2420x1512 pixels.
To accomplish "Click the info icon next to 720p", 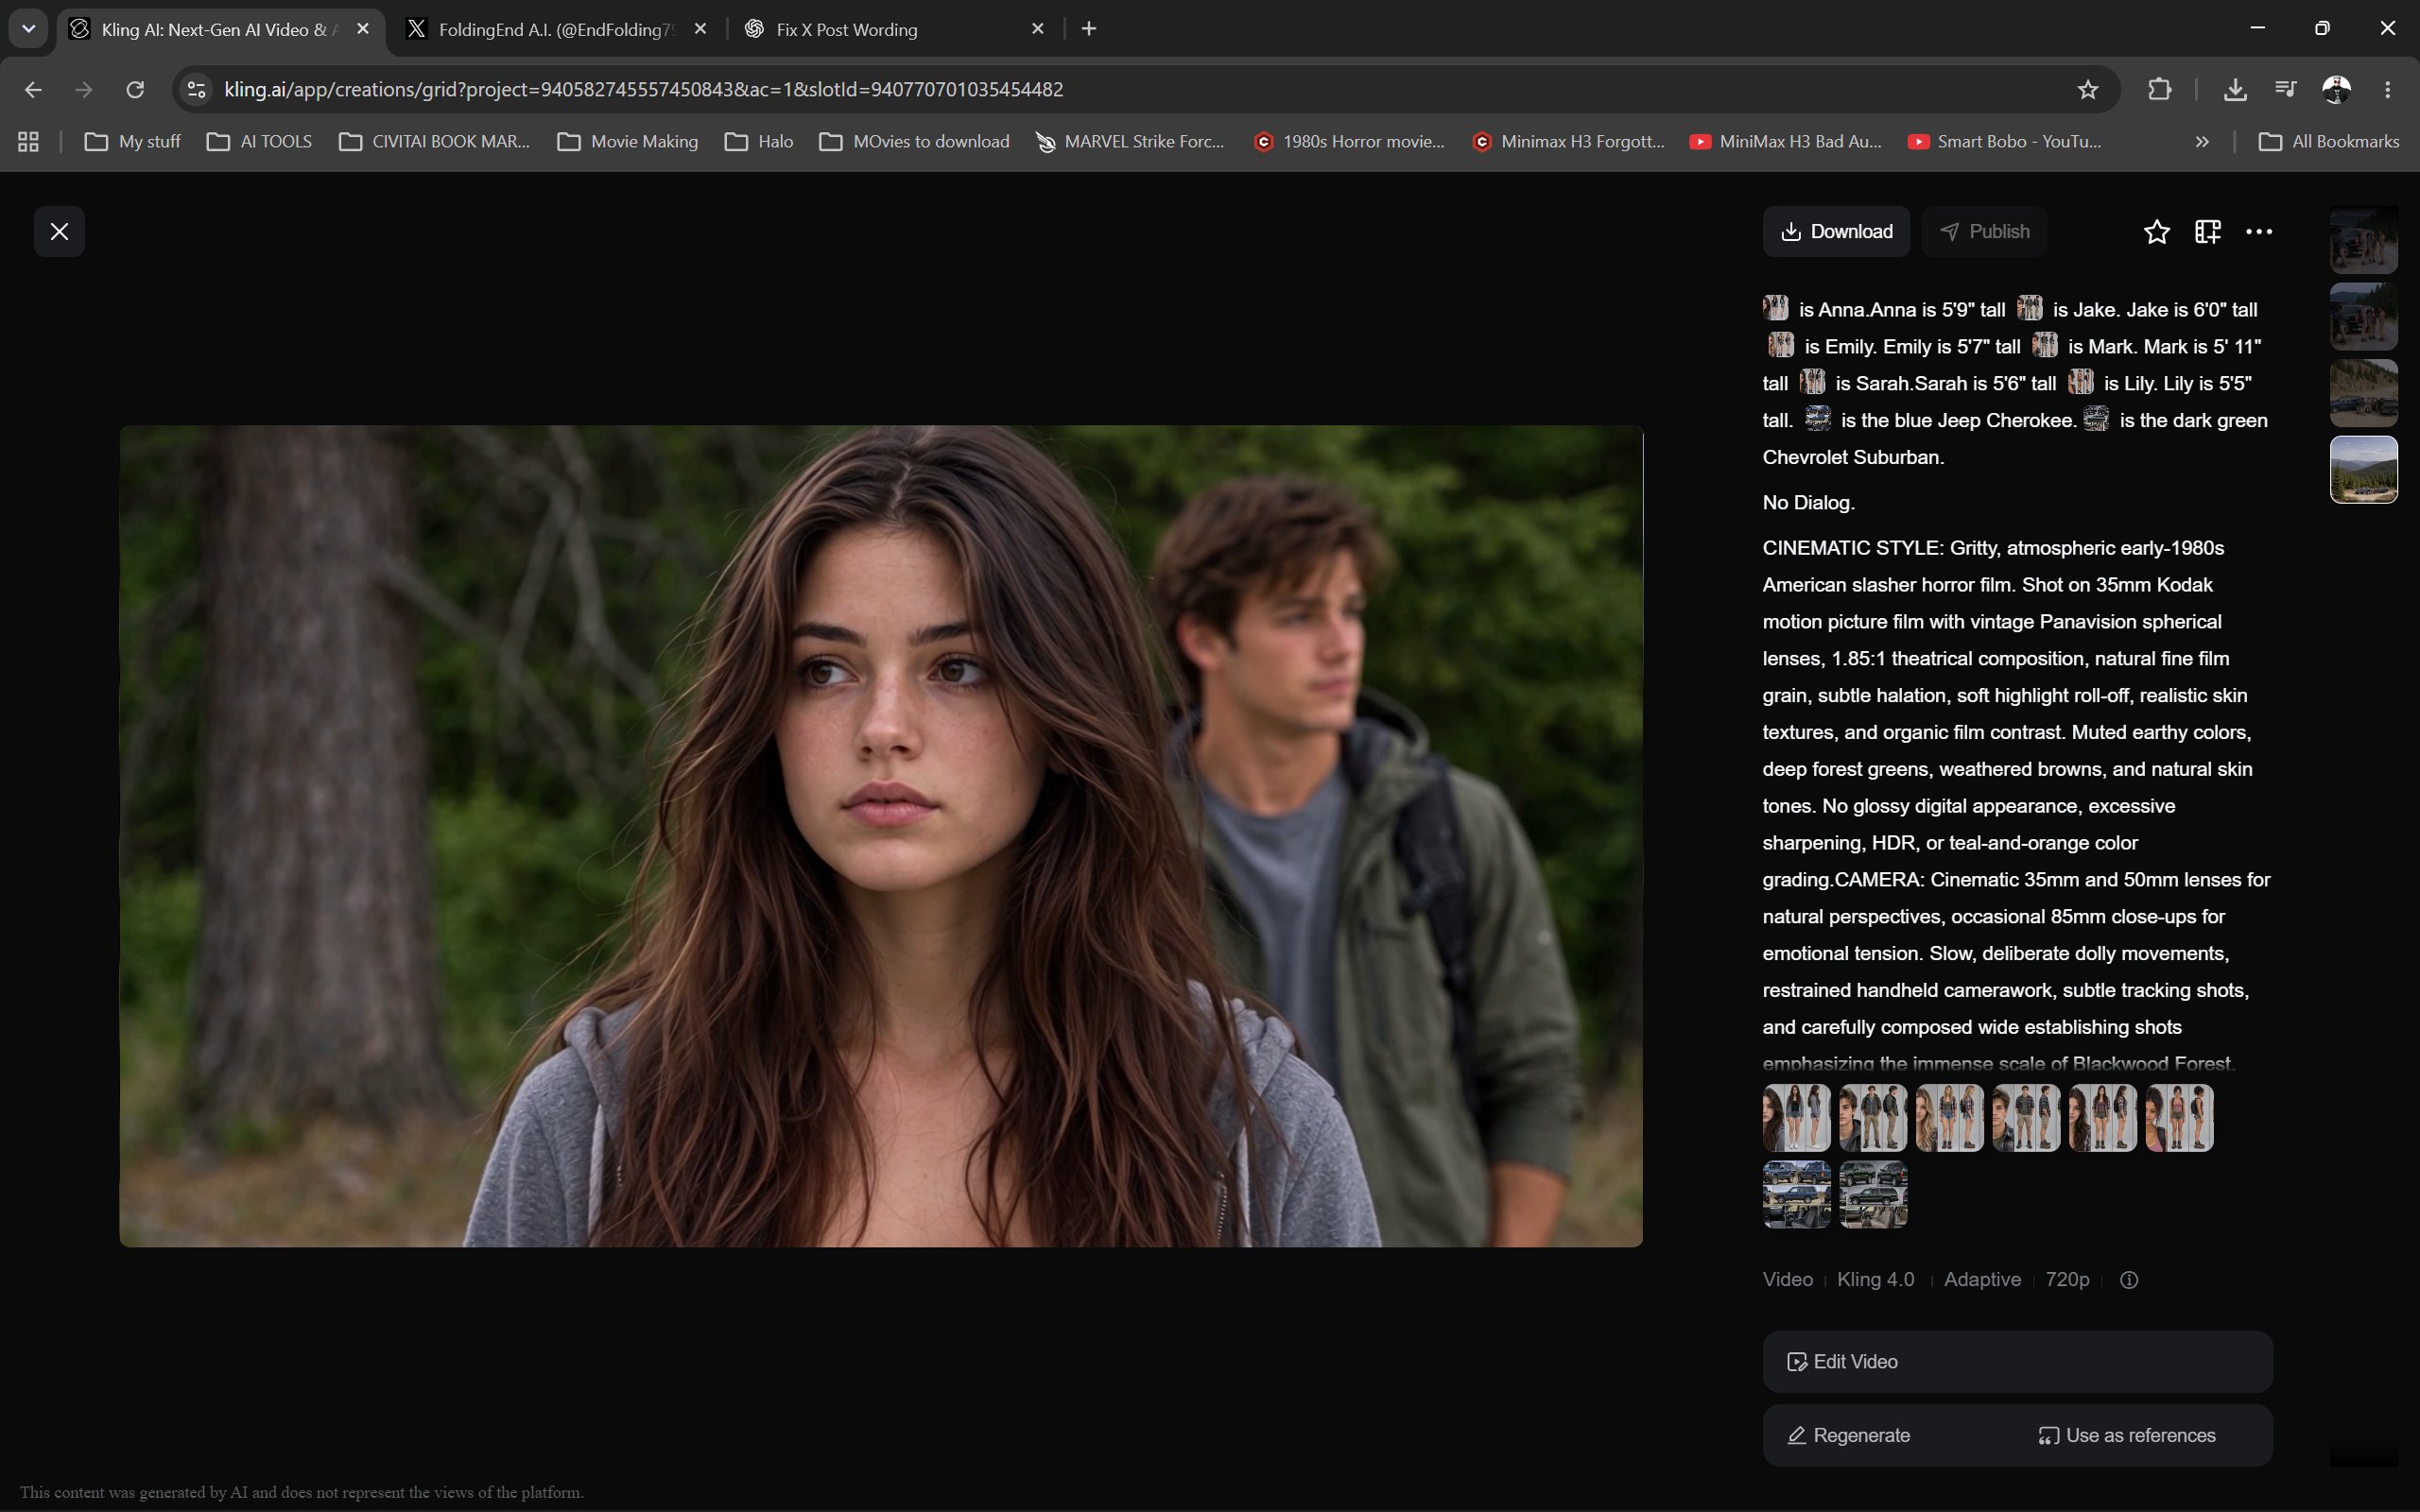I will point(2129,1280).
